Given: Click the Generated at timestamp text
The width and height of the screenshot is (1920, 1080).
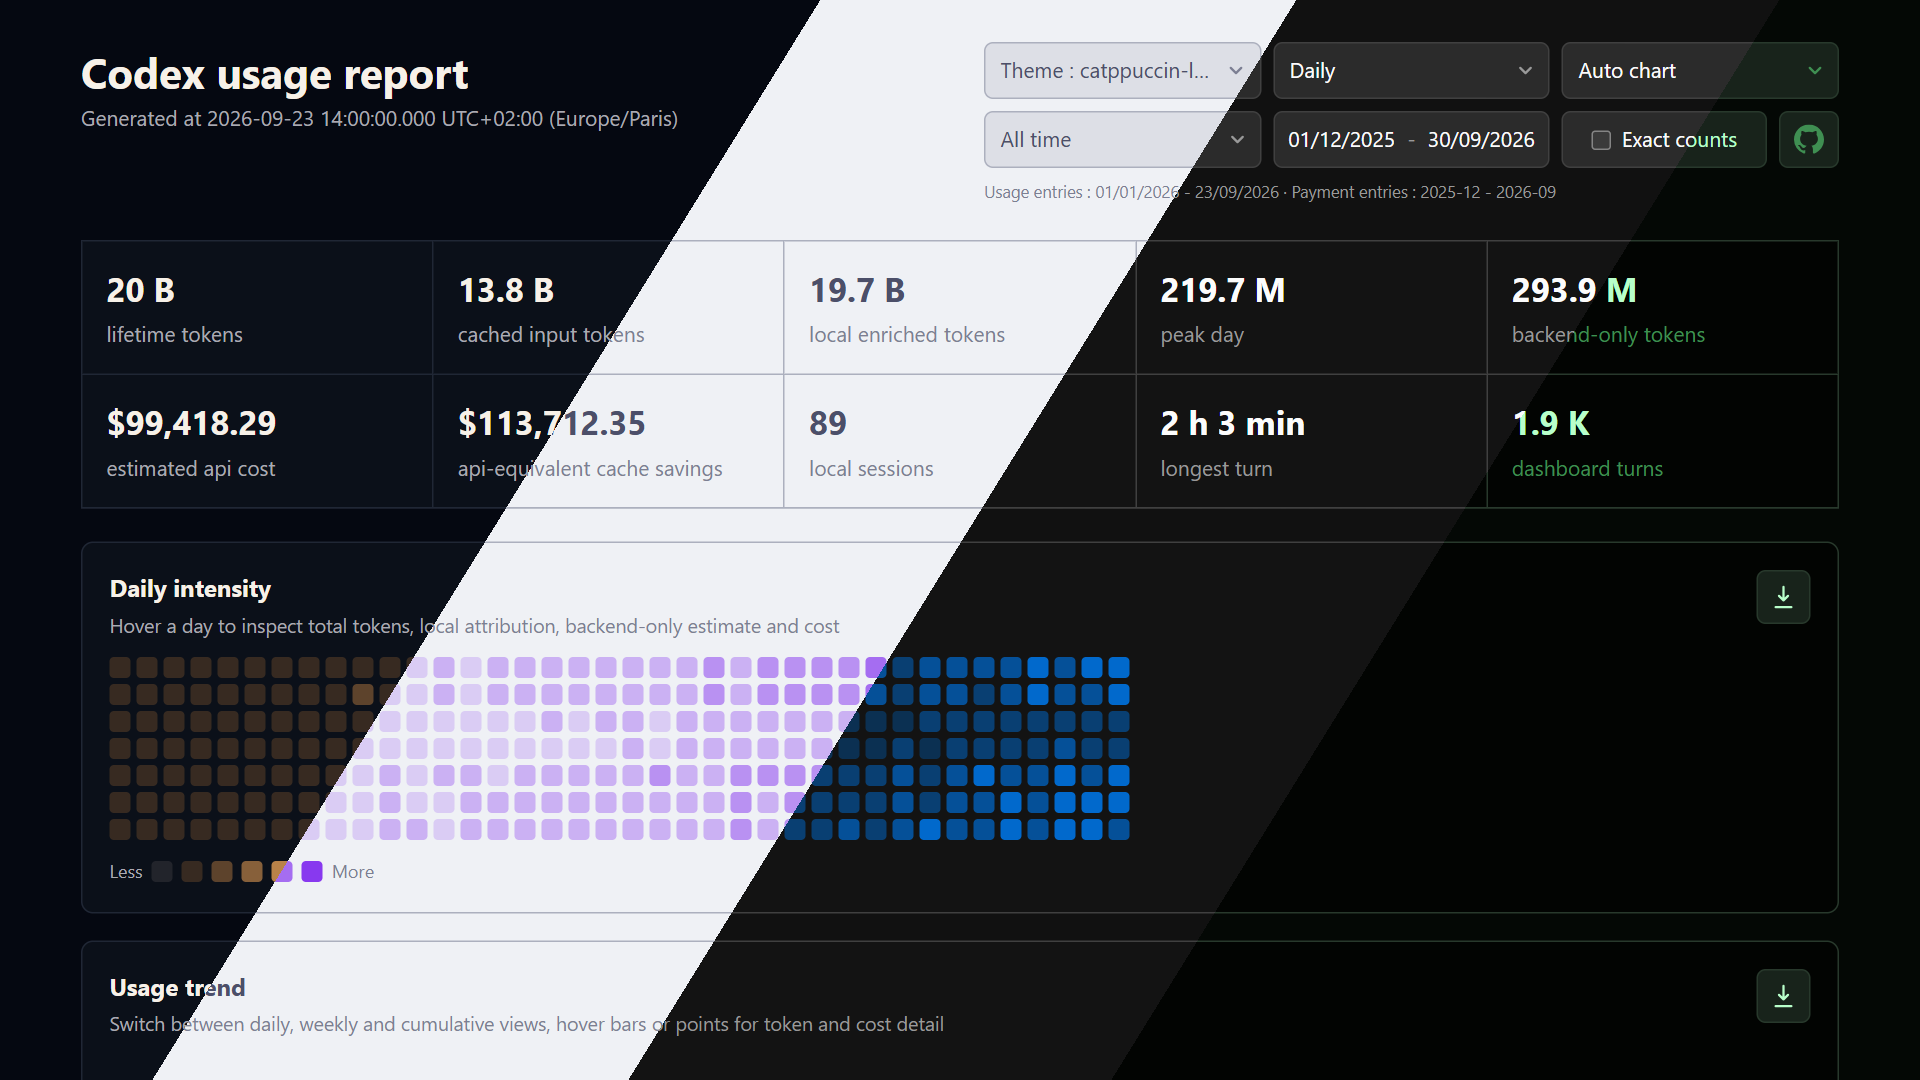Looking at the screenshot, I should click(379, 119).
